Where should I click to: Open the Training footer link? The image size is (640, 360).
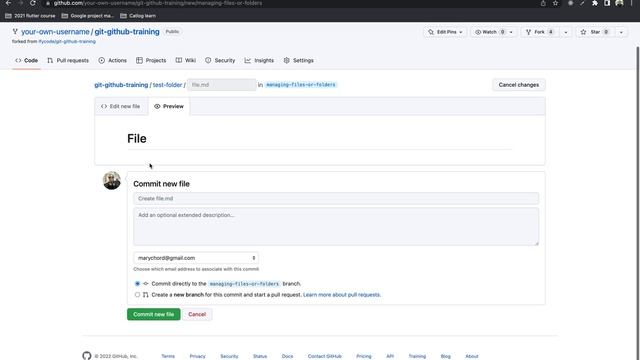(x=417, y=356)
